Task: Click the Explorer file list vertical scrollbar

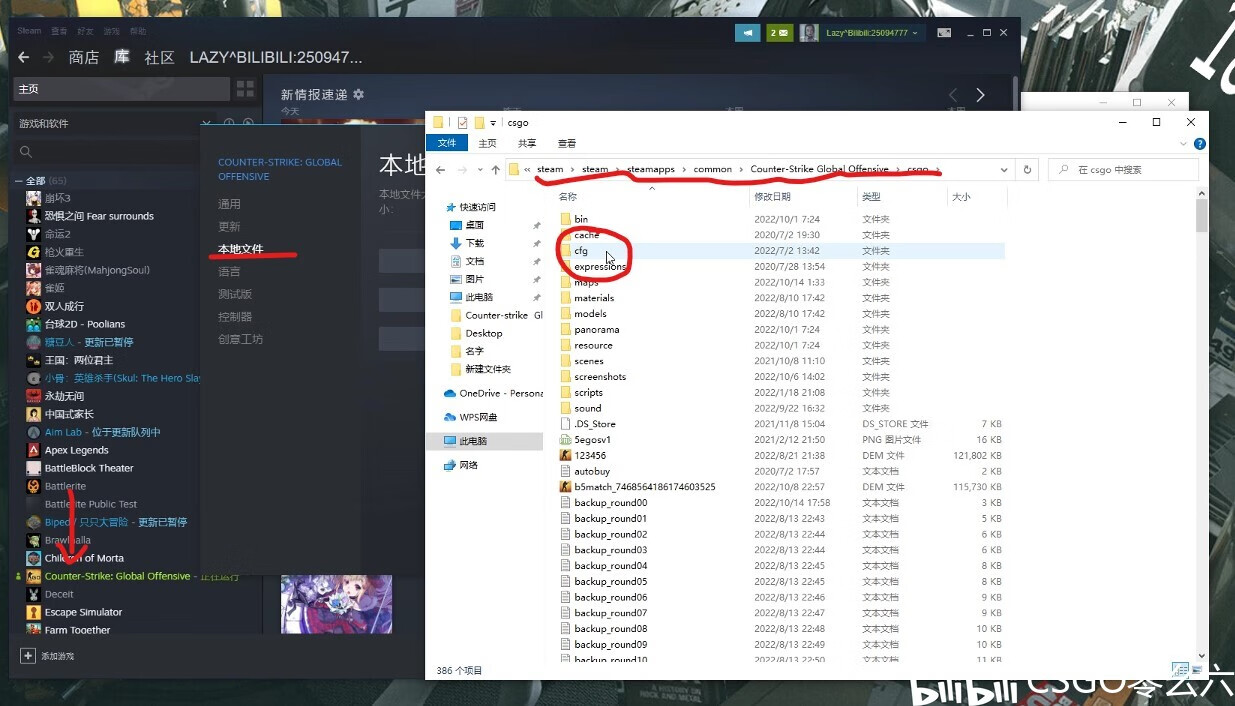Action: pos(1202,216)
